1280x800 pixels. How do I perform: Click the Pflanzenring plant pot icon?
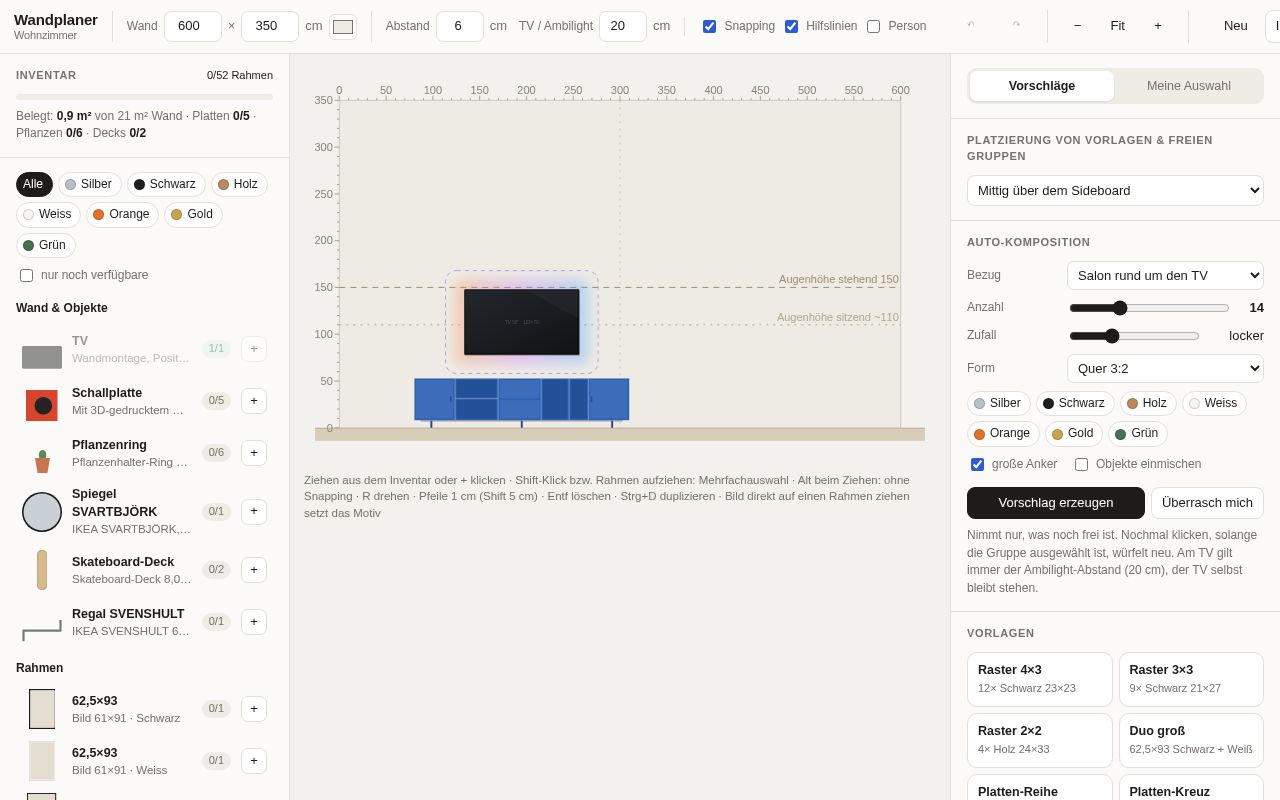tap(42, 461)
